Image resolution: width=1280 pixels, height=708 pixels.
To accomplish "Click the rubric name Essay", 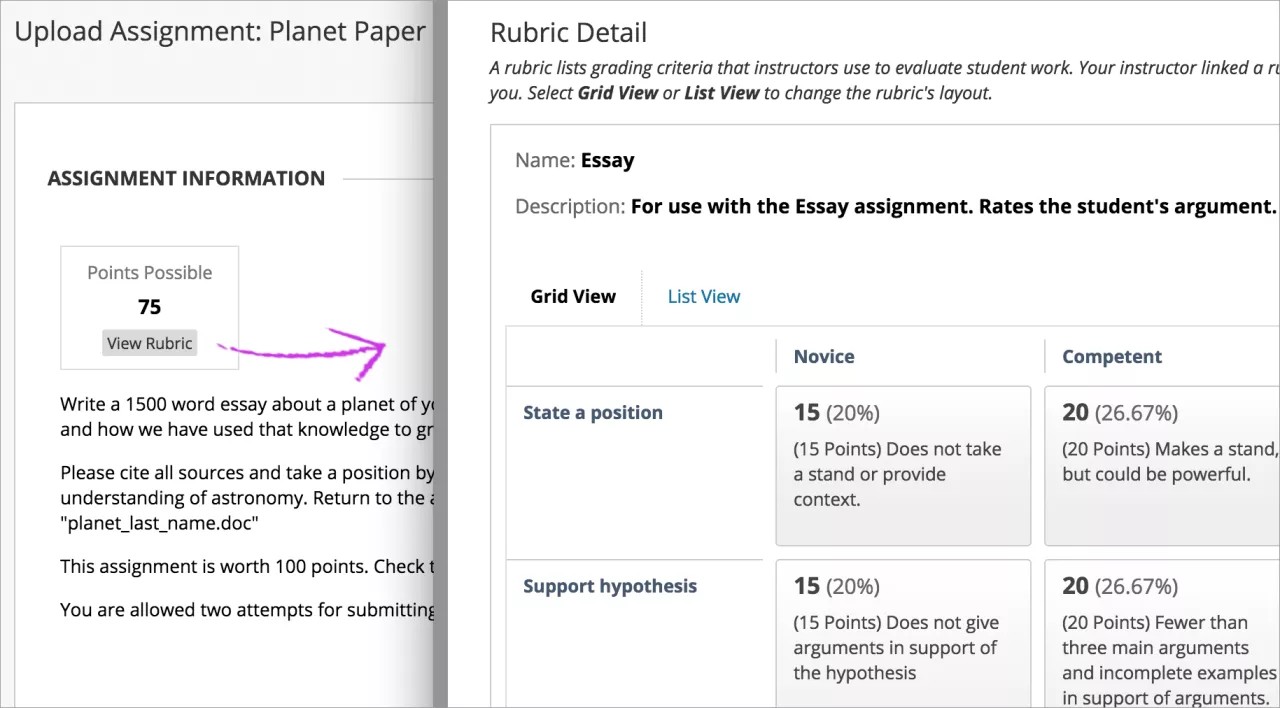I will click(609, 160).
